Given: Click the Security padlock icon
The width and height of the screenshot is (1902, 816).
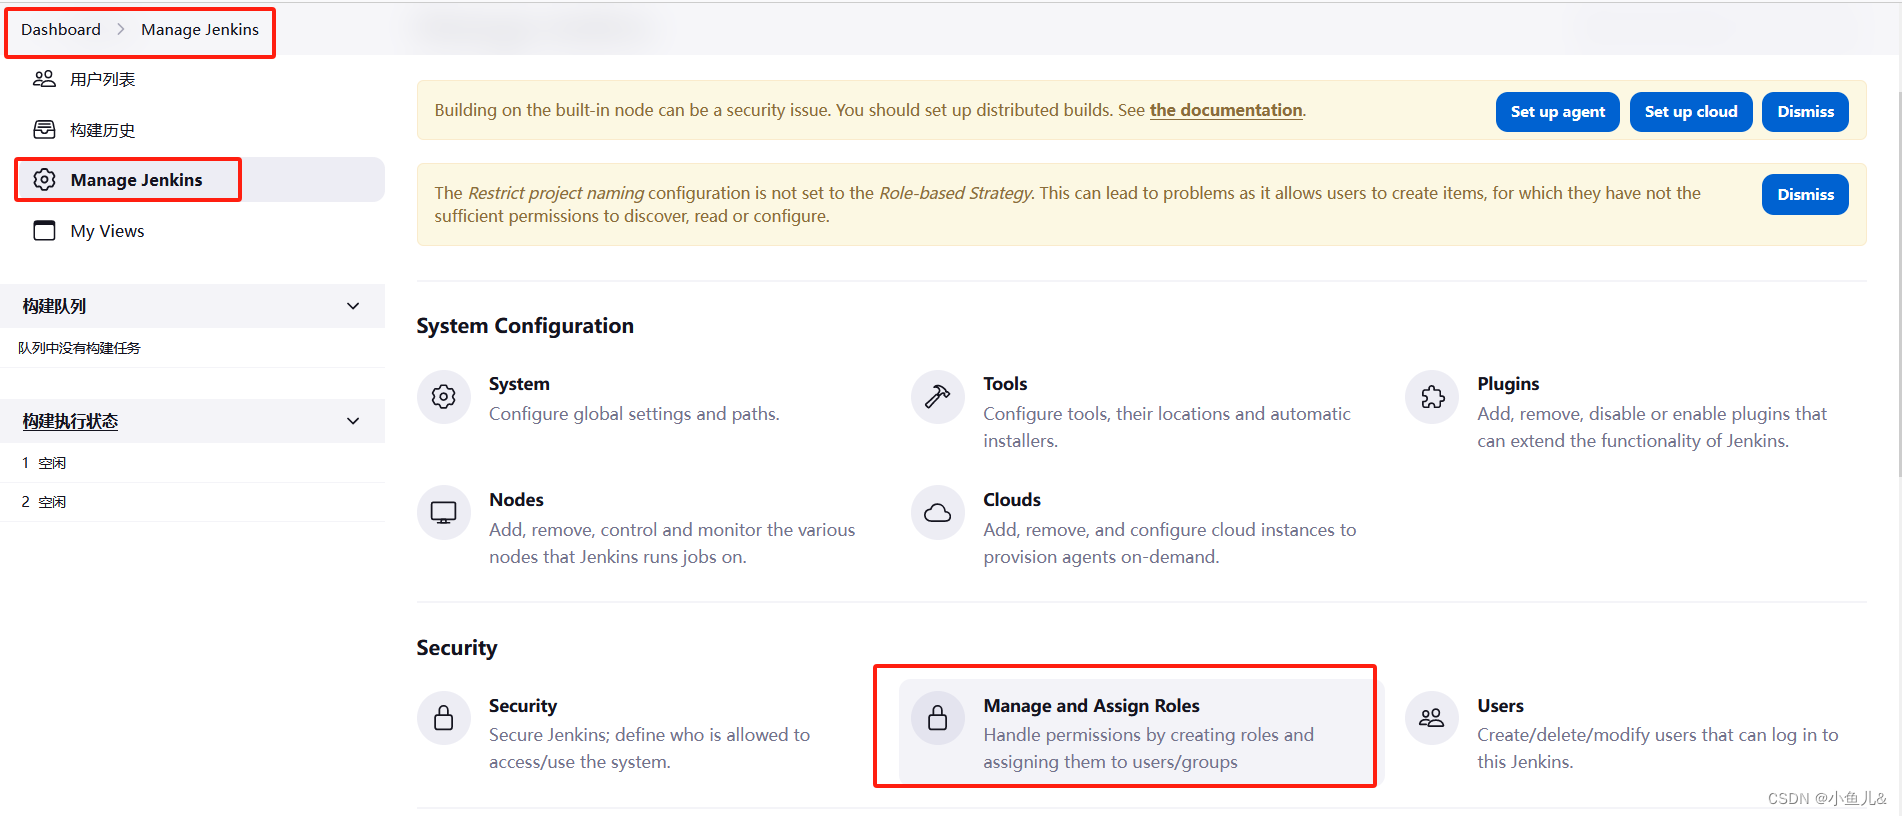Looking at the screenshot, I should coord(443,718).
